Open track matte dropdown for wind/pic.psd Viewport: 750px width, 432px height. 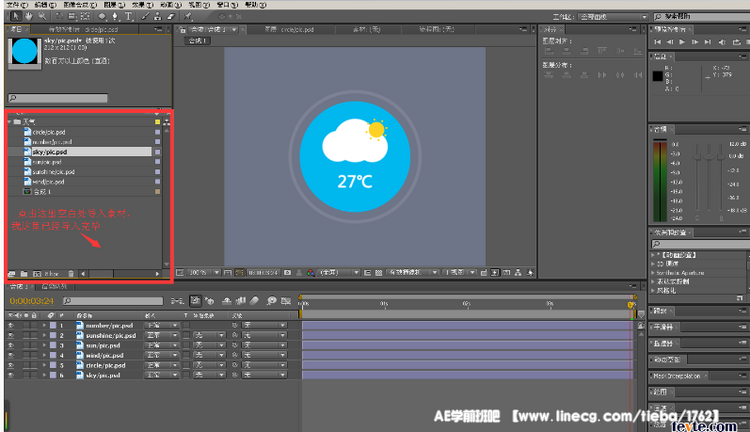tap(209, 355)
